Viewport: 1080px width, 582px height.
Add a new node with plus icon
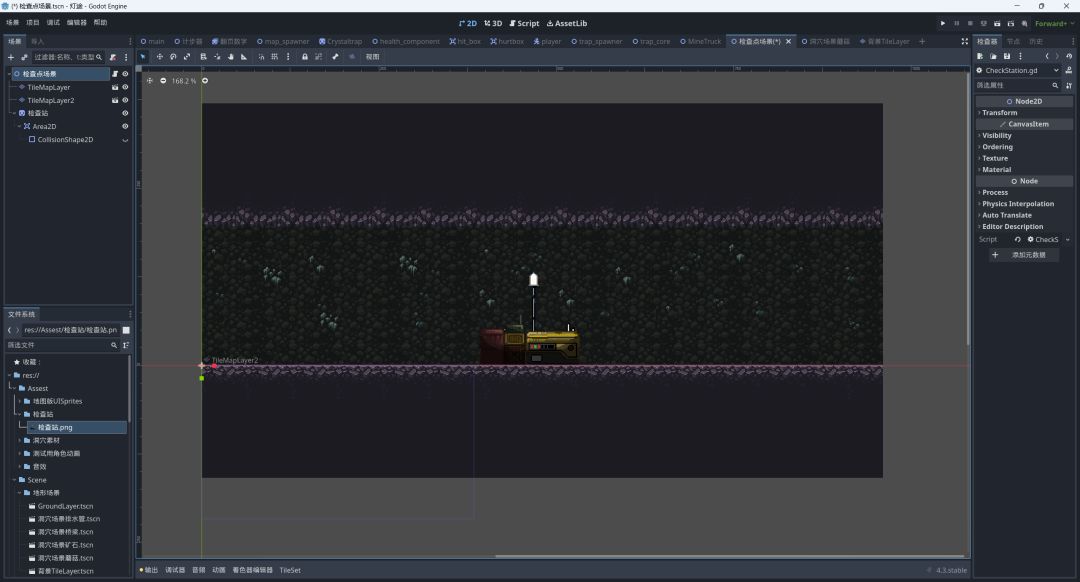(x=11, y=57)
